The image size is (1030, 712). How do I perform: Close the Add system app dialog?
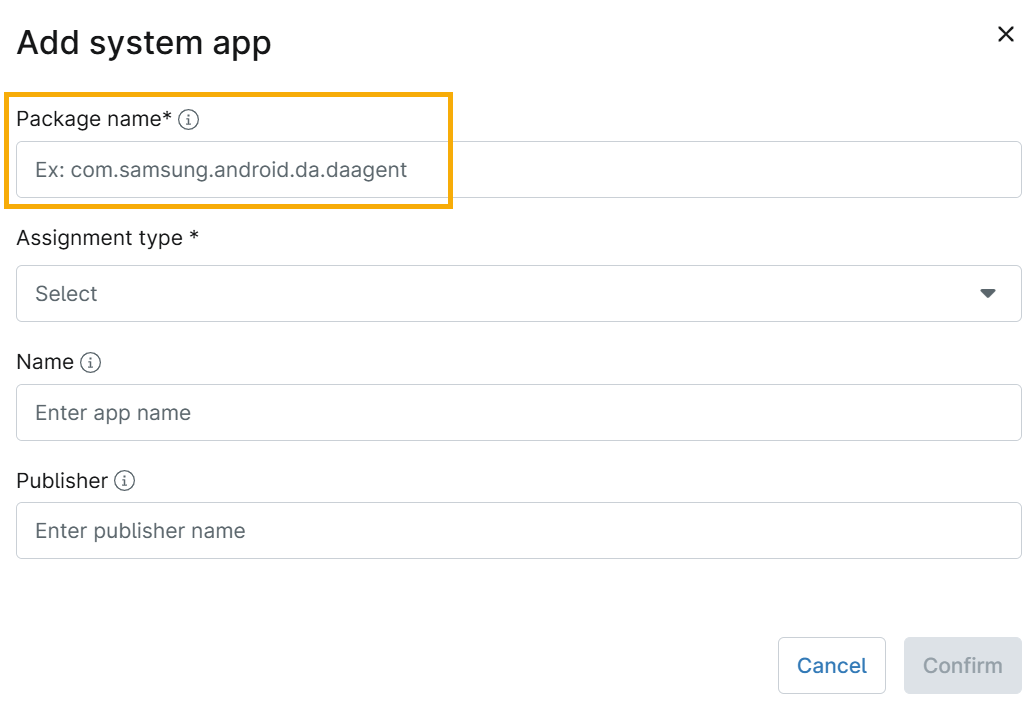coord(1006,35)
